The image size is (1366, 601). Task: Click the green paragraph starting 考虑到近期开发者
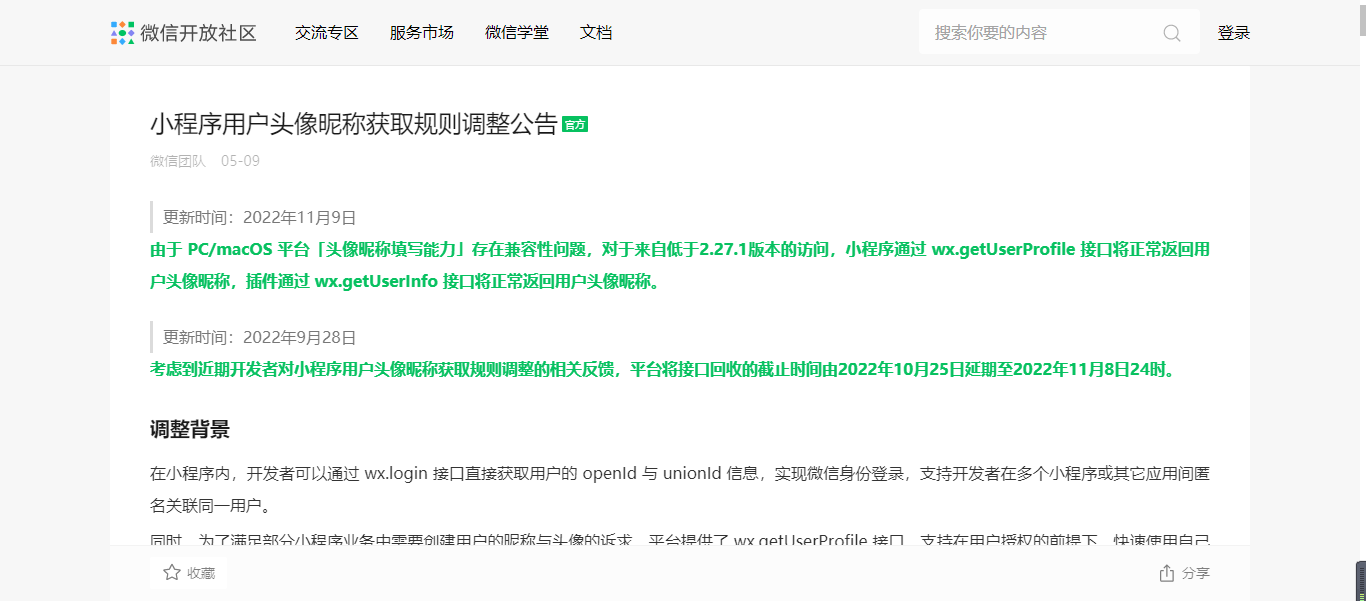666,370
